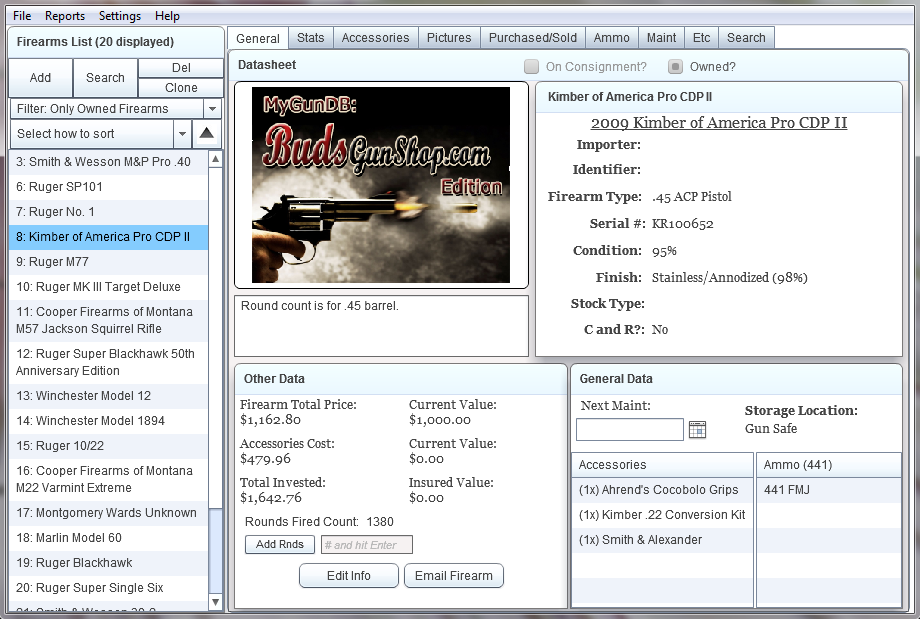Click the Add Rnds button
Image resolution: width=920 pixels, height=619 pixels.
(x=280, y=544)
